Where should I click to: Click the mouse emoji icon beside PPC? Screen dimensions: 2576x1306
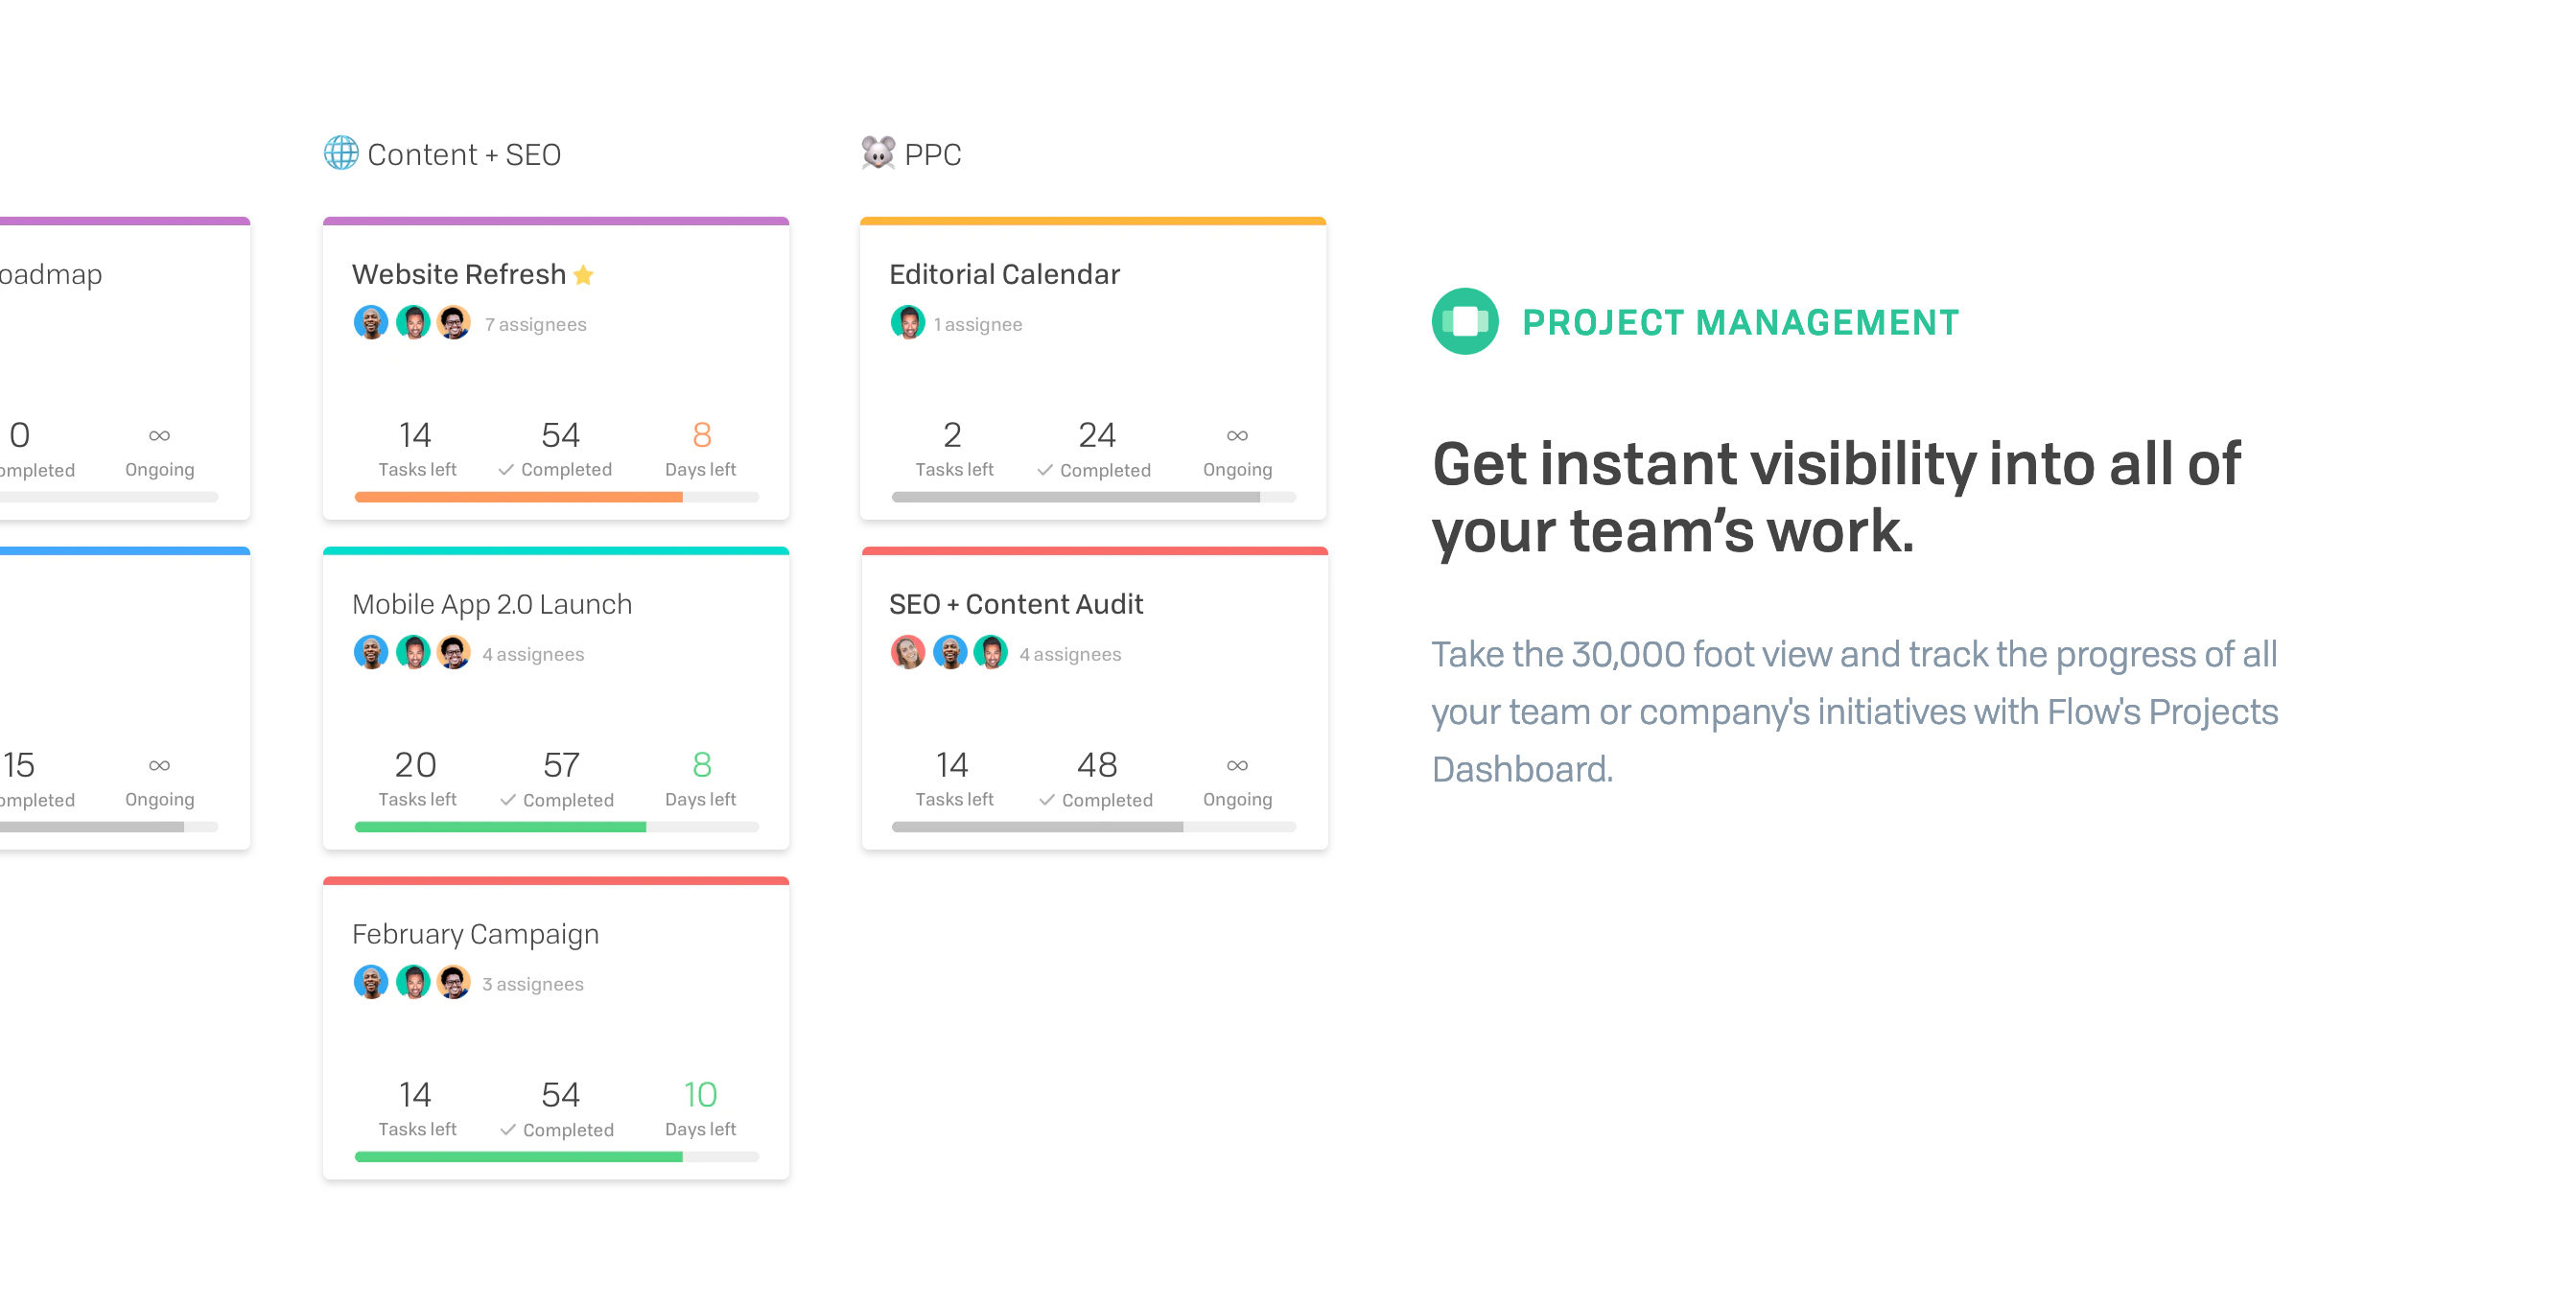click(878, 153)
